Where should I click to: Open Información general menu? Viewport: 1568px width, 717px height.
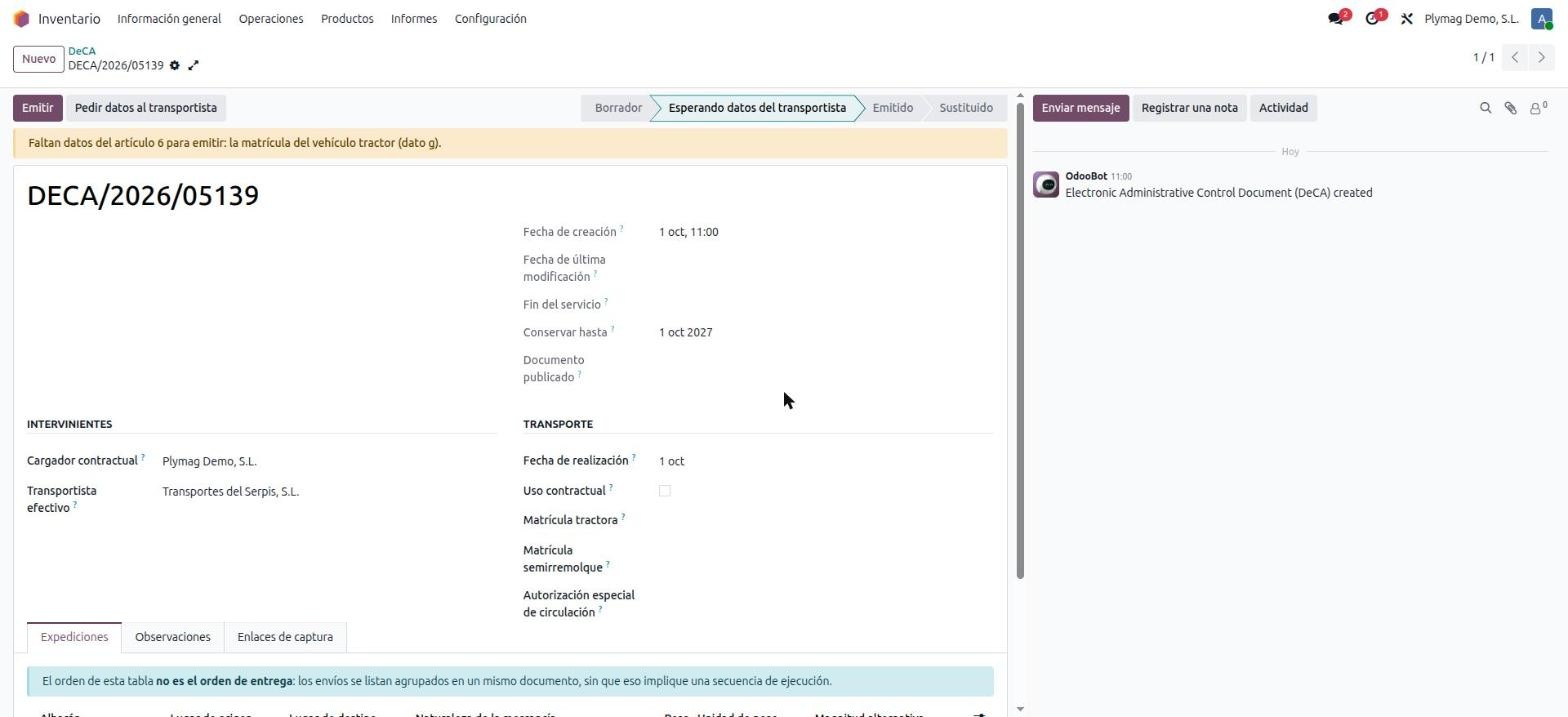coord(169,19)
